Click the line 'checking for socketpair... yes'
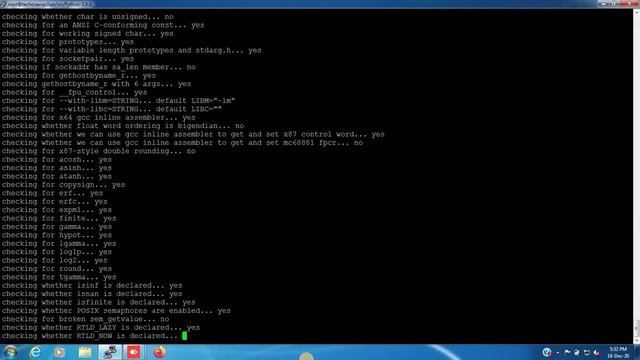Image resolution: width=640 pixels, height=360 pixels. click(x=68, y=59)
